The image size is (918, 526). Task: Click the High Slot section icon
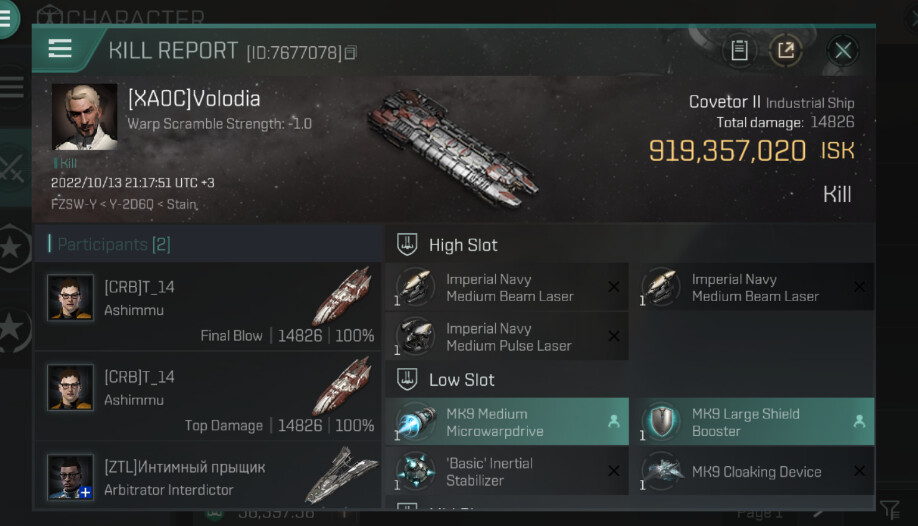tap(407, 244)
